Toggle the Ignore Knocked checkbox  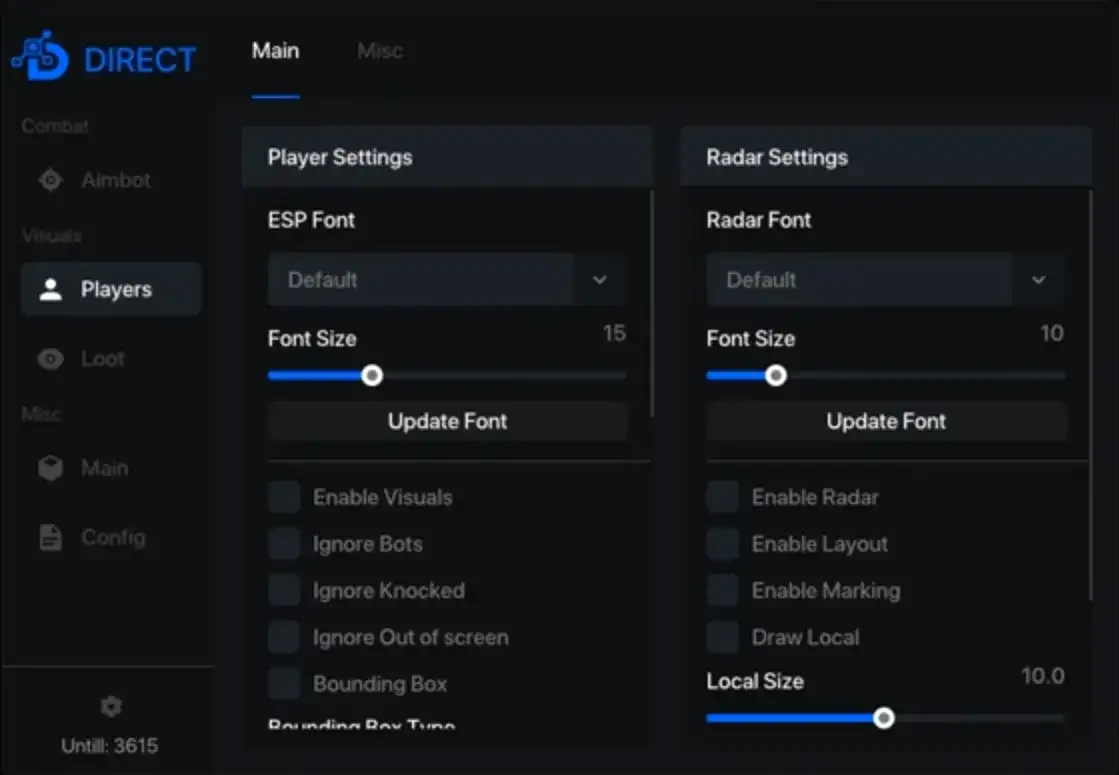click(x=285, y=591)
